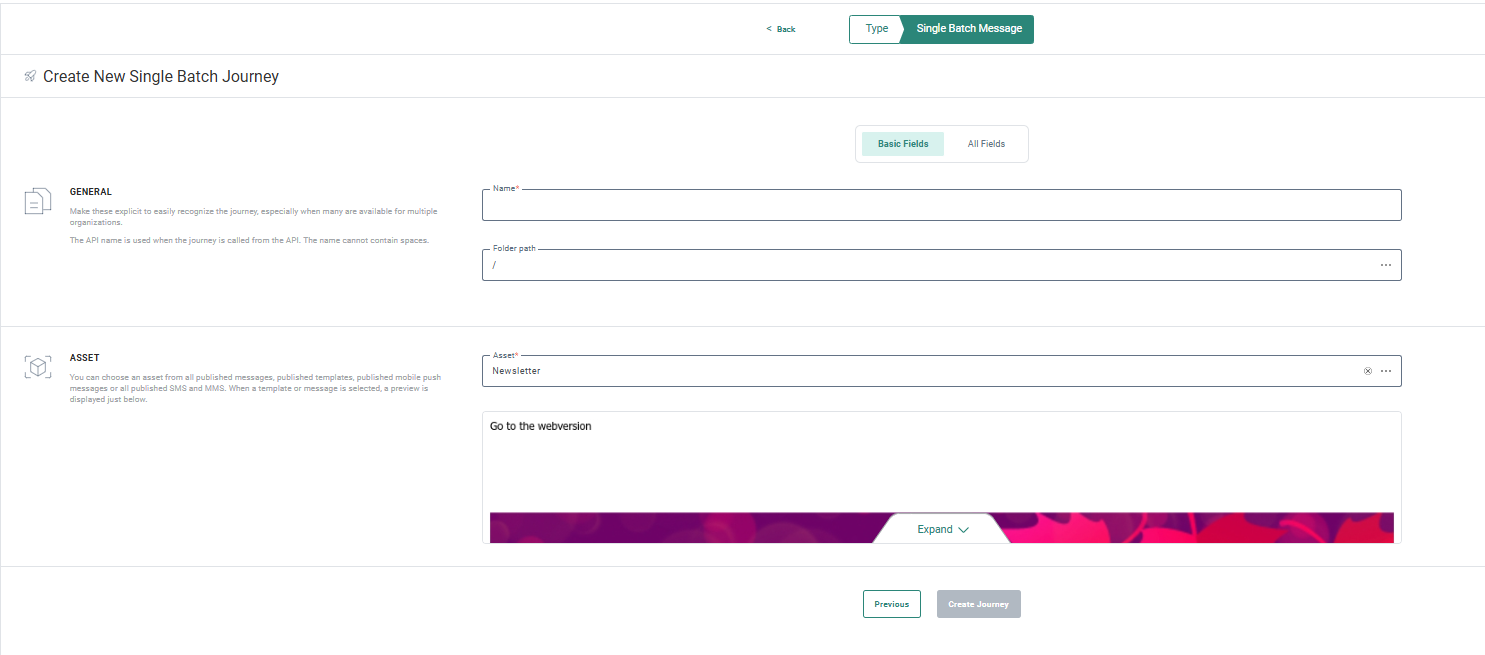Open asset picker via Asset field ellipsis

1385,371
